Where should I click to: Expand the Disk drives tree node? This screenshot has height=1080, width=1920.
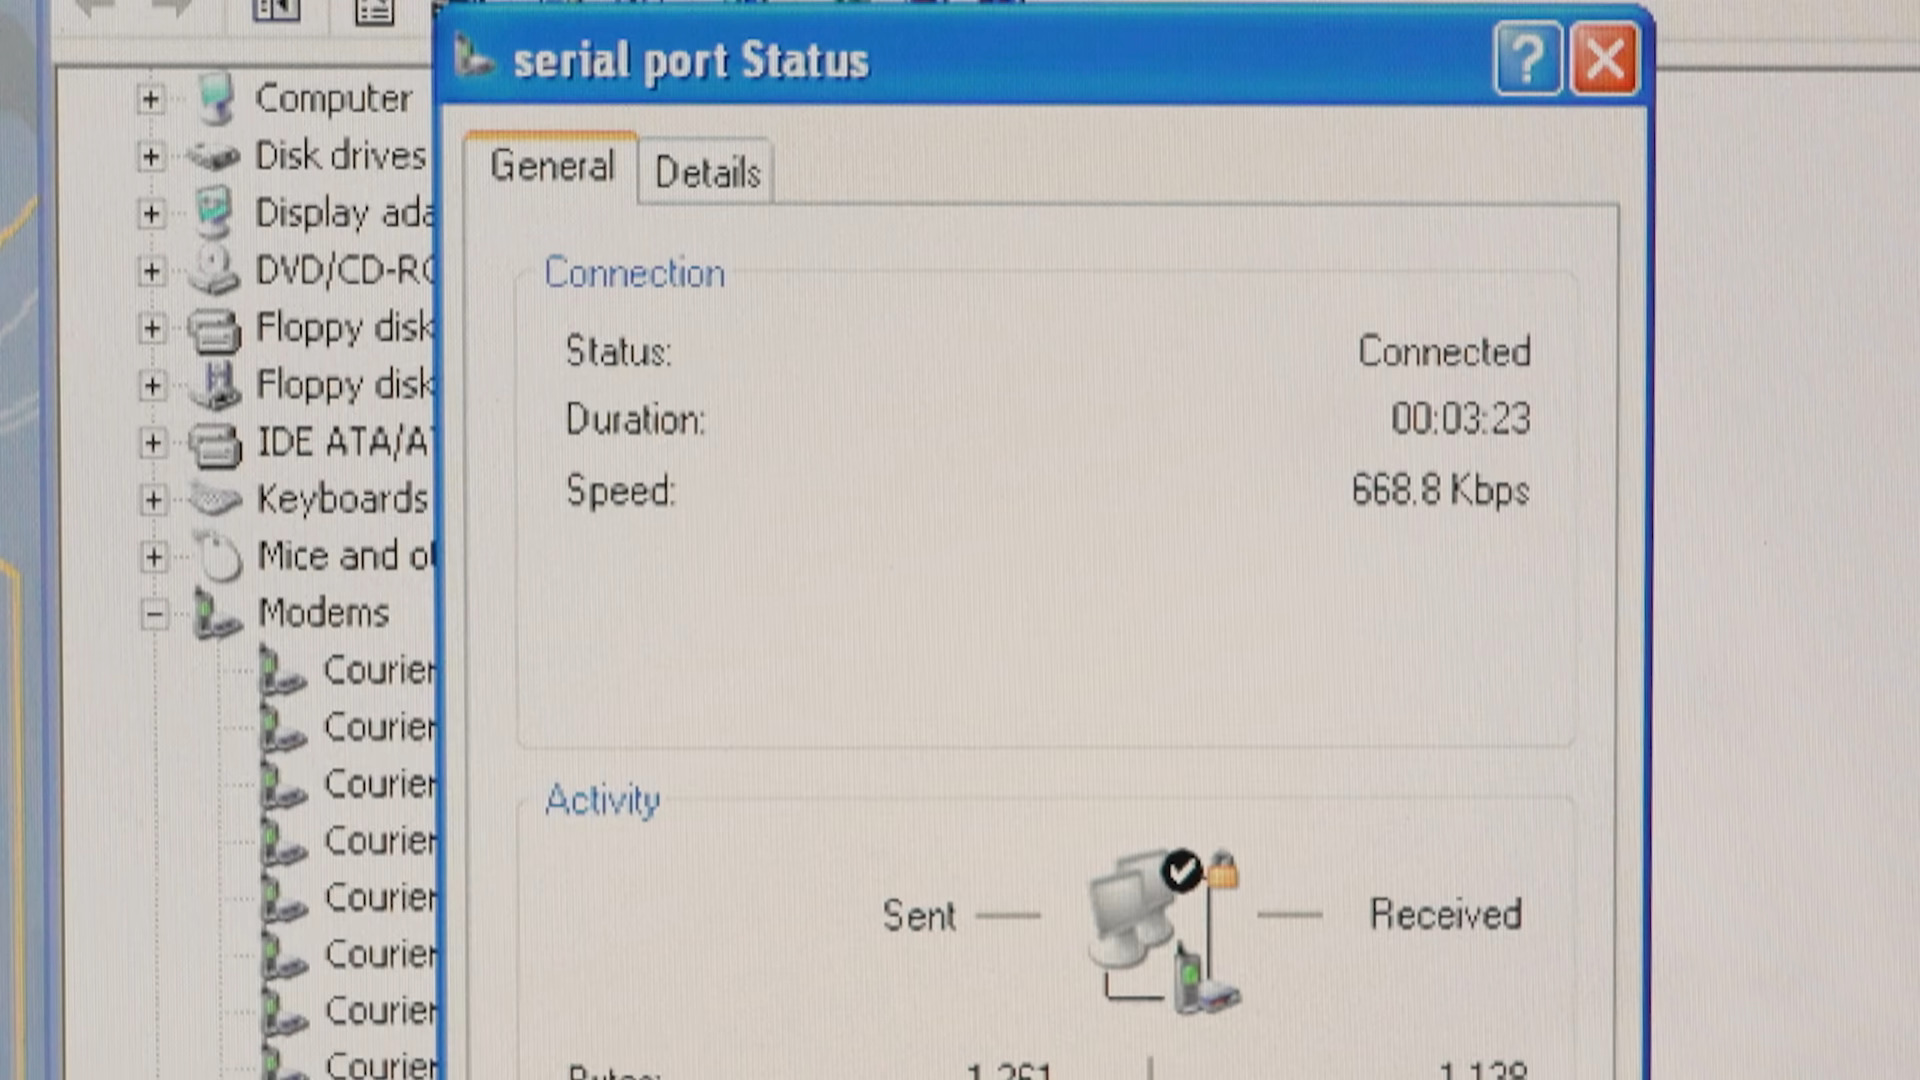(150, 155)
